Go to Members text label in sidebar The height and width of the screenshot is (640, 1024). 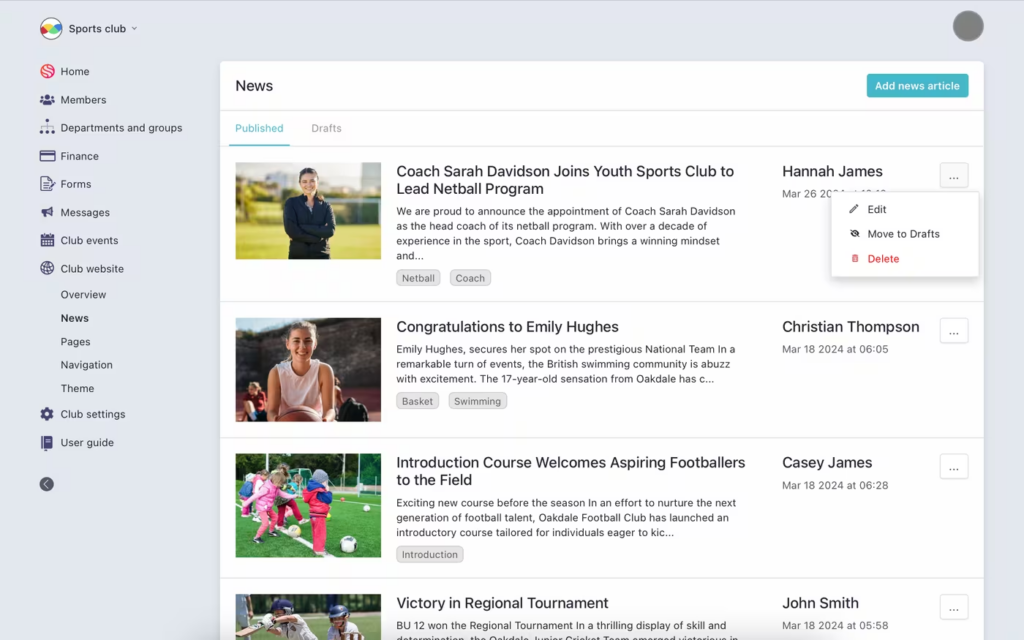84,100
